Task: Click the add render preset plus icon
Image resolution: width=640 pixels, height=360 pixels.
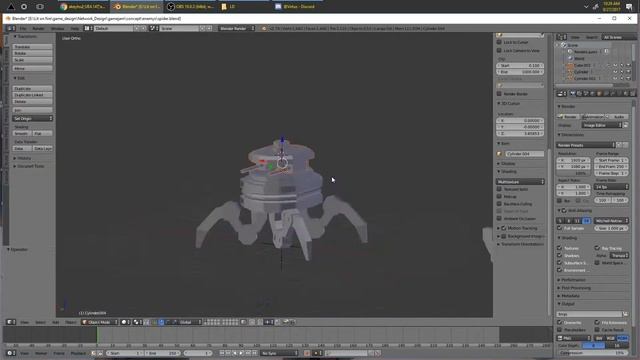Action: click(x=619, y=145)
